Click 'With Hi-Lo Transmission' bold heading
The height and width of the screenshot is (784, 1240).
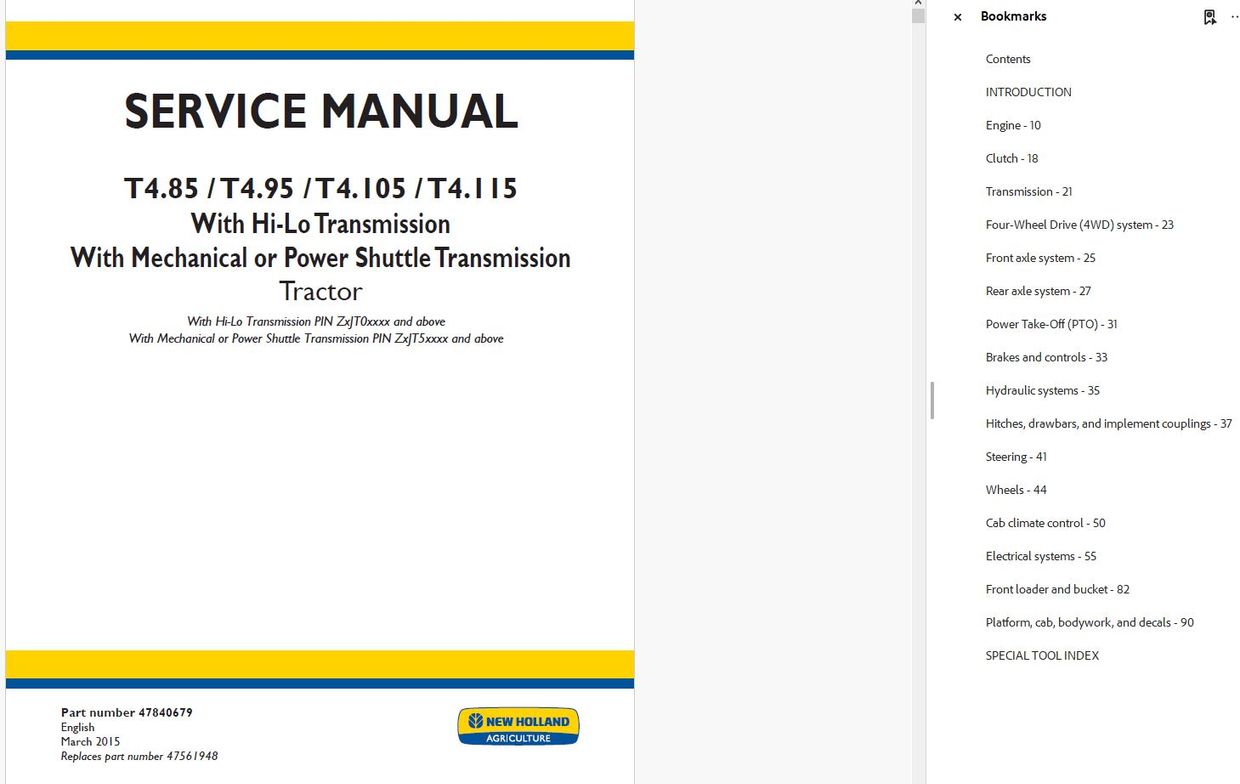pos(320,223)
